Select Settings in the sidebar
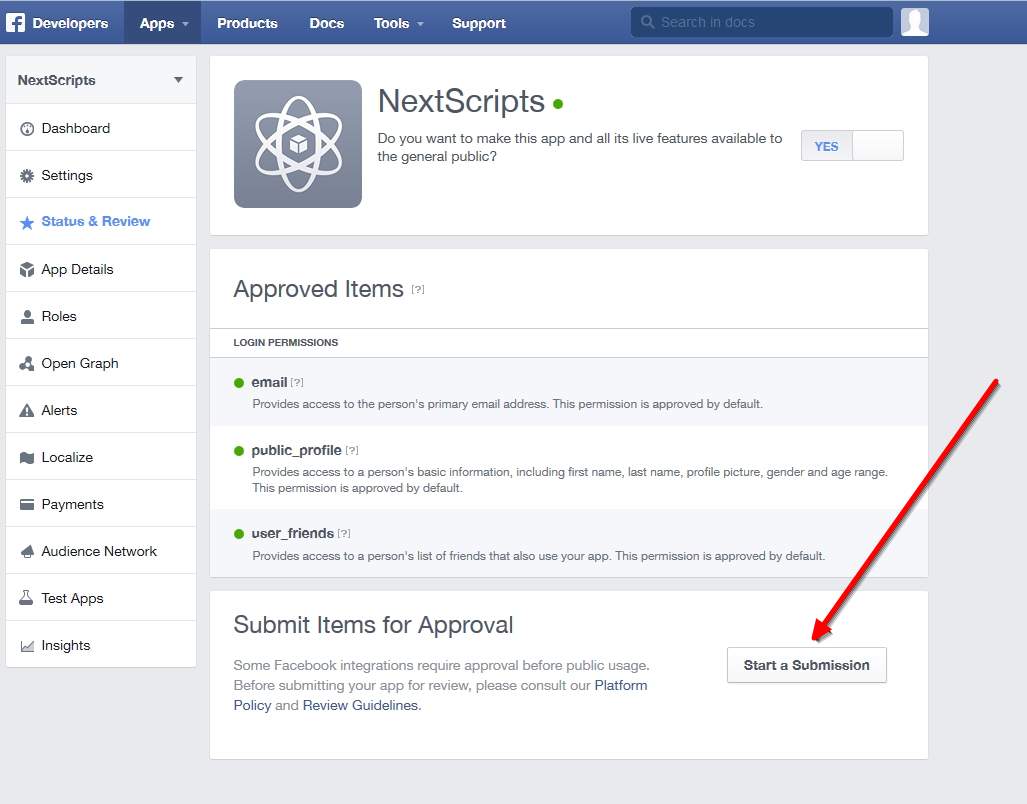 tap(101, 175)
